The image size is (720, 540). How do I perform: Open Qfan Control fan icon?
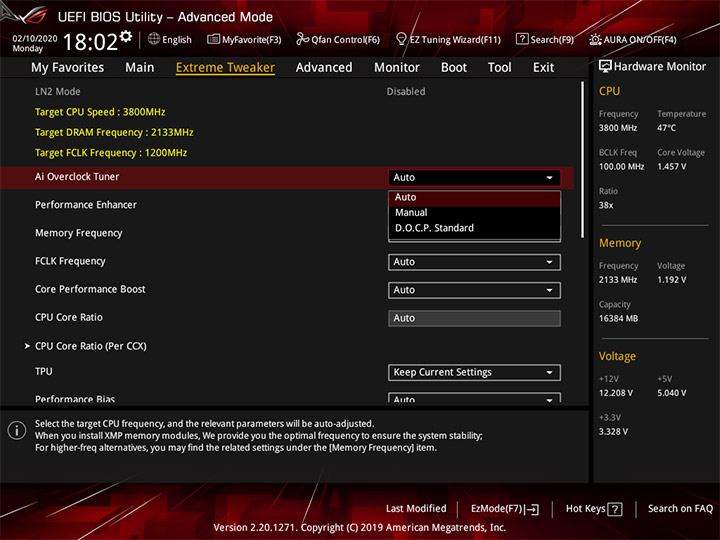pos(302,39)
